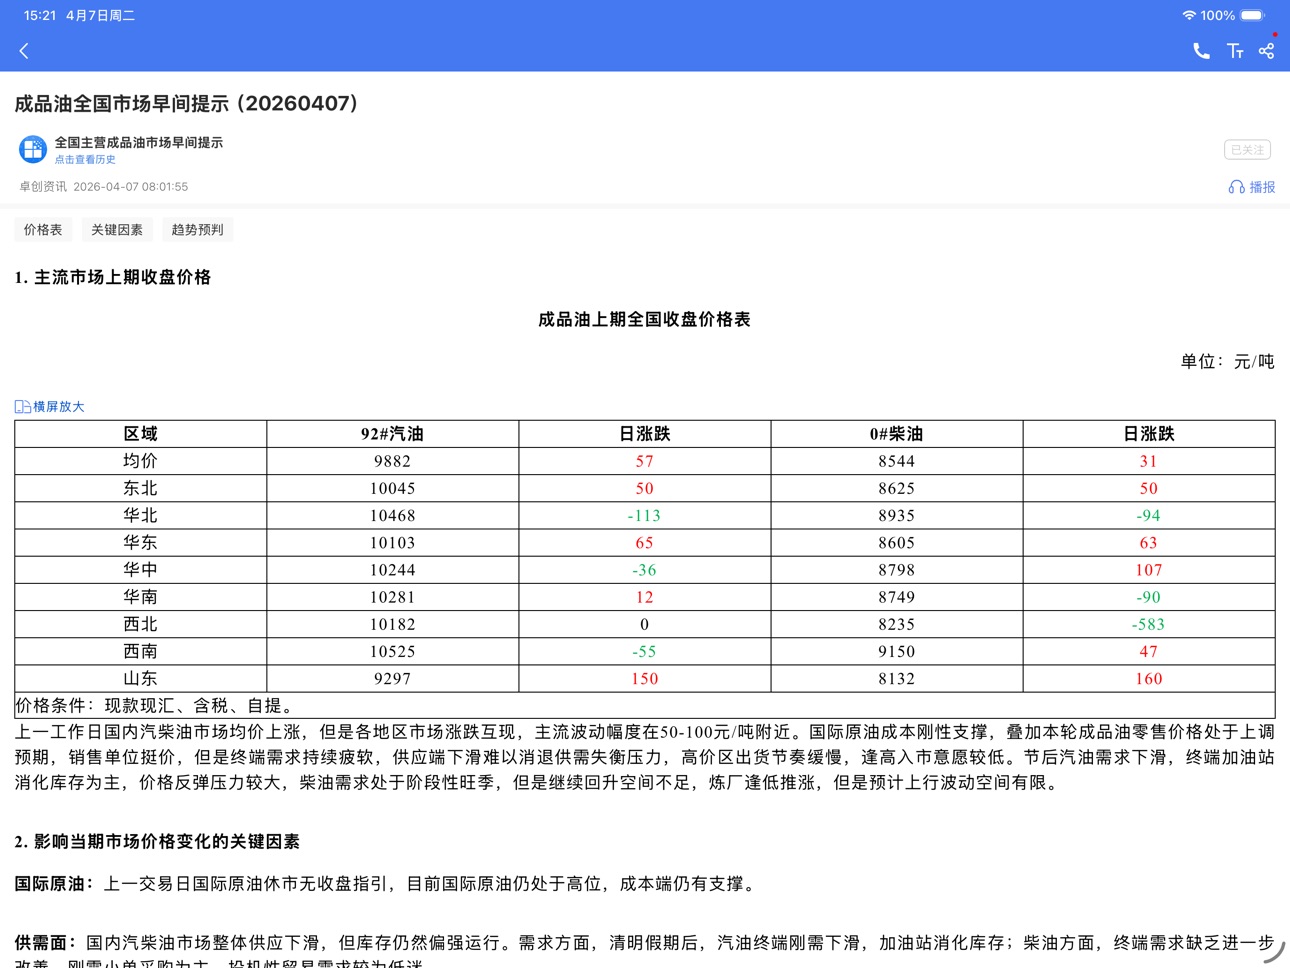Select the 西北 row label
This screenshot has height=968, width=1290.
(x=141, y=624)
